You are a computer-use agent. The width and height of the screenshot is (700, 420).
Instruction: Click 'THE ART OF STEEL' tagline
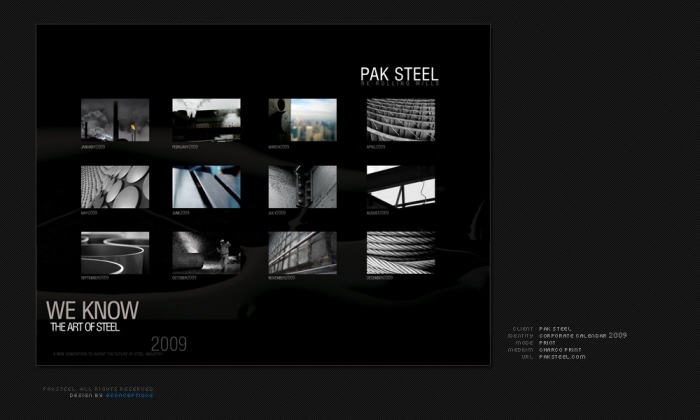point(85,327)
